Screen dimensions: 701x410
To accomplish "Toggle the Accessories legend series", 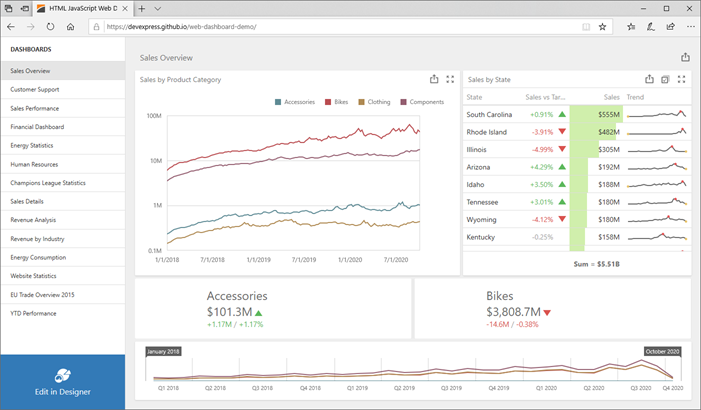I will point(295,102).
